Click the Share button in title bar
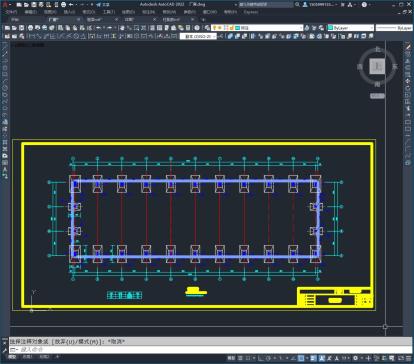Image resolution: width=414 pixels, height=364 pixels. pos(103,5)
